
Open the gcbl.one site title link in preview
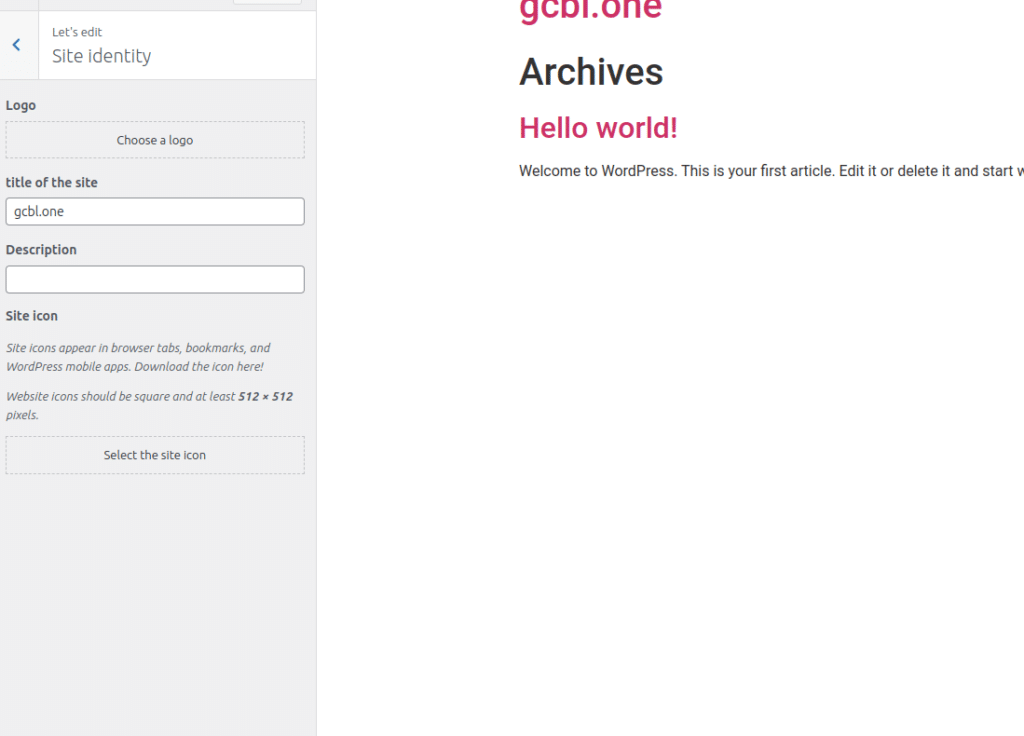click(x=590, y=10)
